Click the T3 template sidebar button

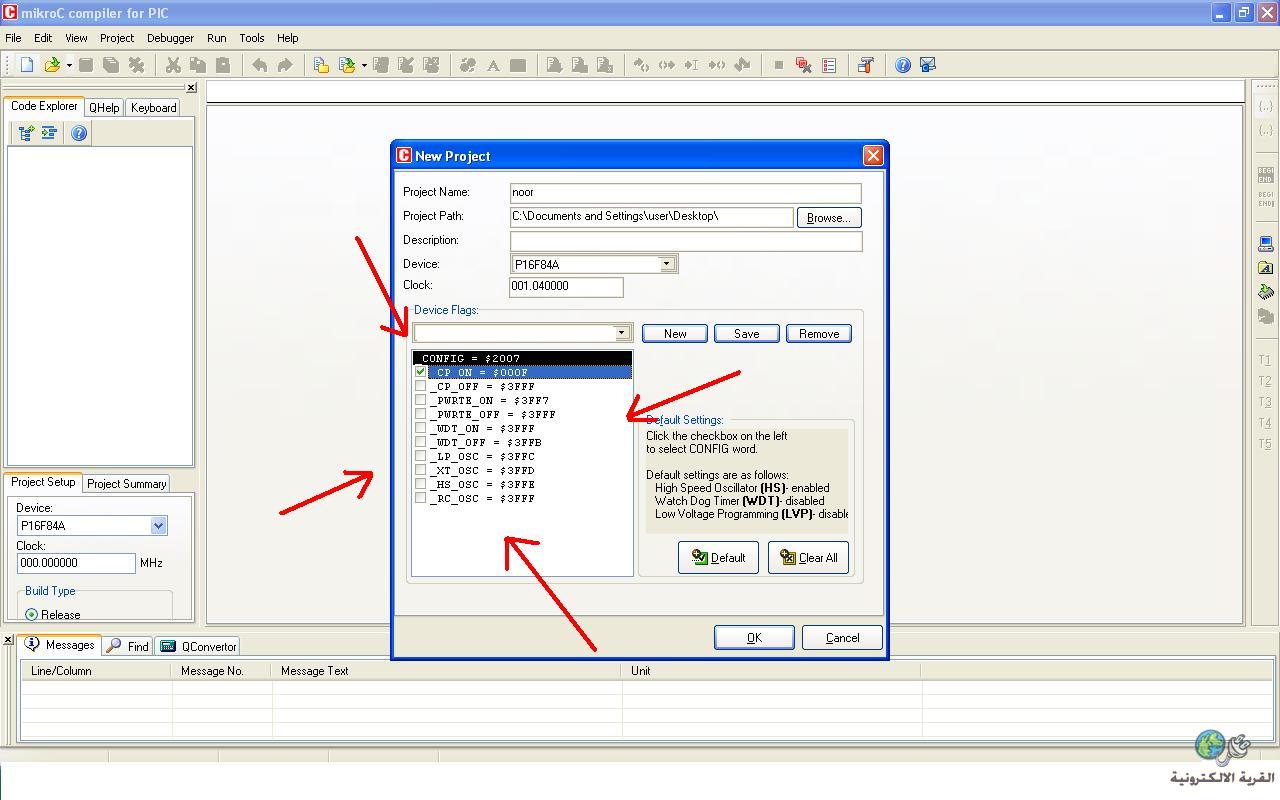point(1265,402)
